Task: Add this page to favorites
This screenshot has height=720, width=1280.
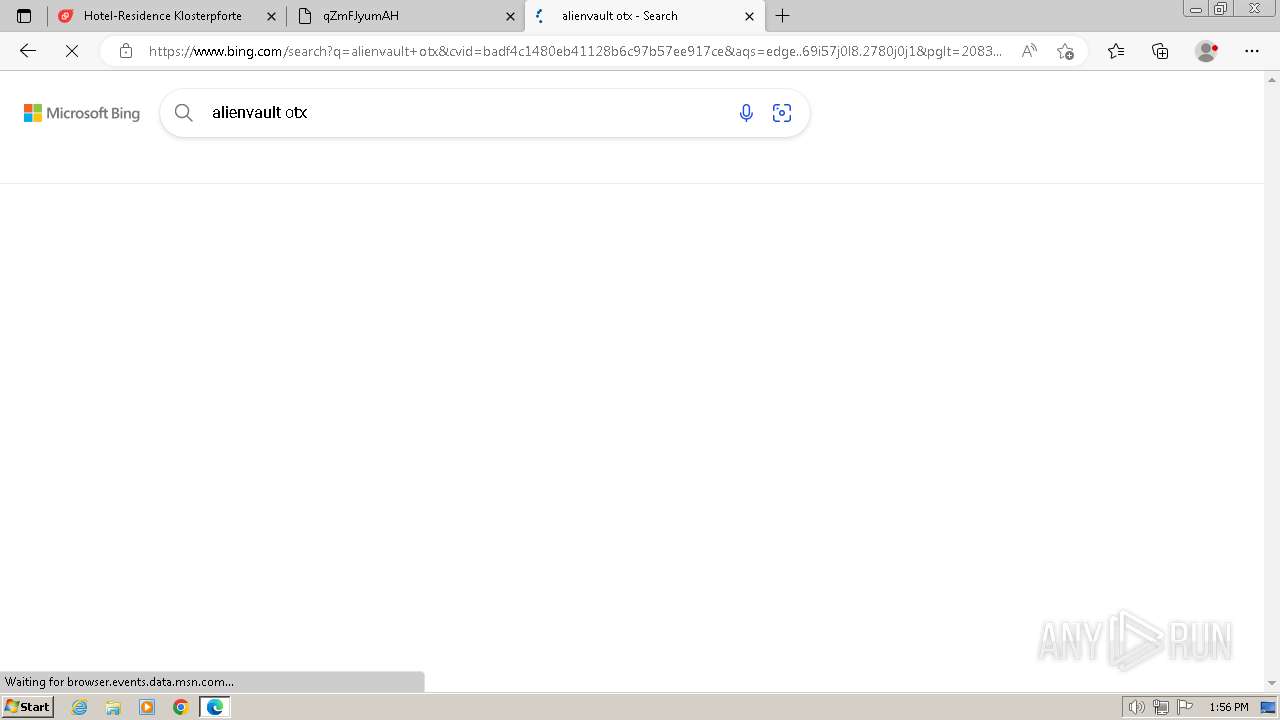Action: 1065,51
